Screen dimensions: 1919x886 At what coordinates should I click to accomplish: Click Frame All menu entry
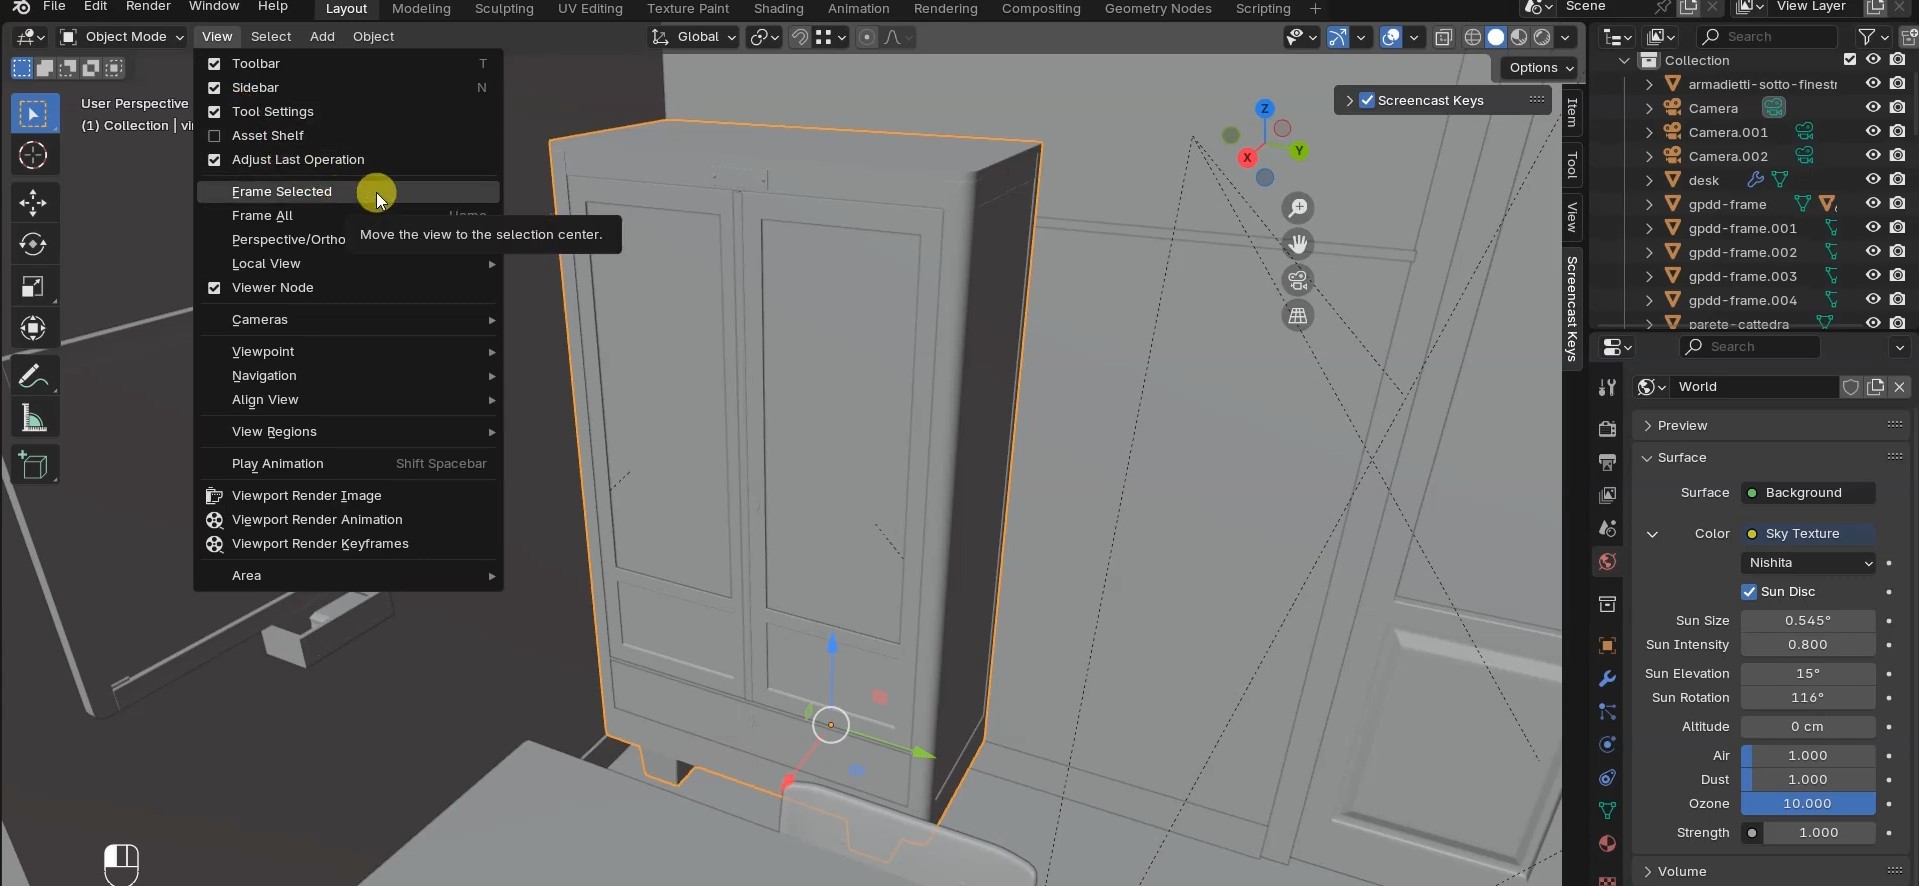(262, 216)
